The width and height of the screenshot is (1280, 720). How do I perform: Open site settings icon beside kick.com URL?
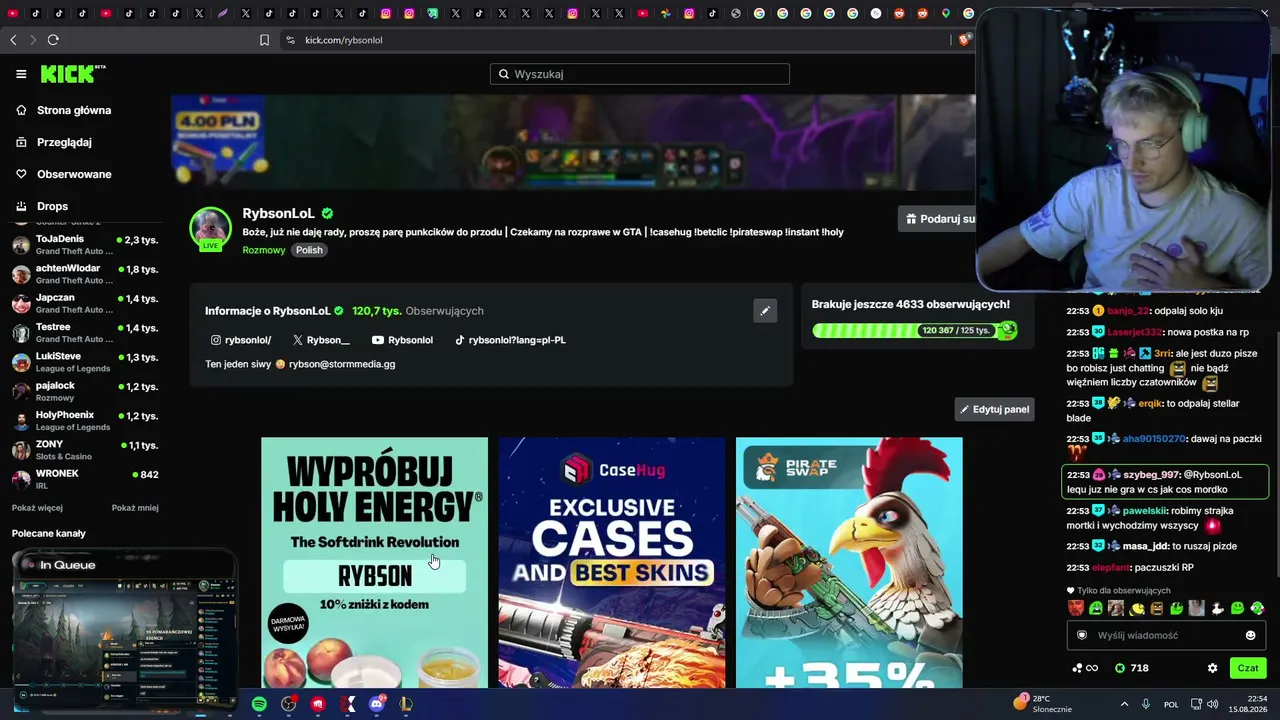[x=290, y=40]
